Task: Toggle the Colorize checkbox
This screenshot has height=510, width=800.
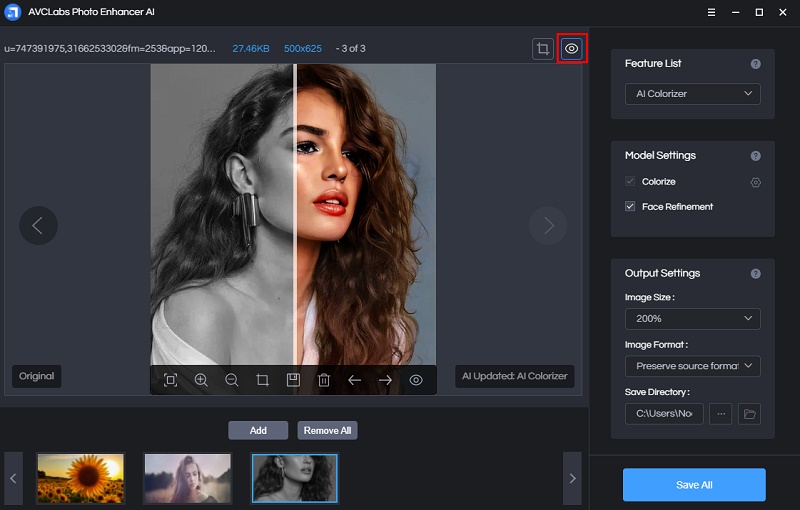Action: point(630,182)
